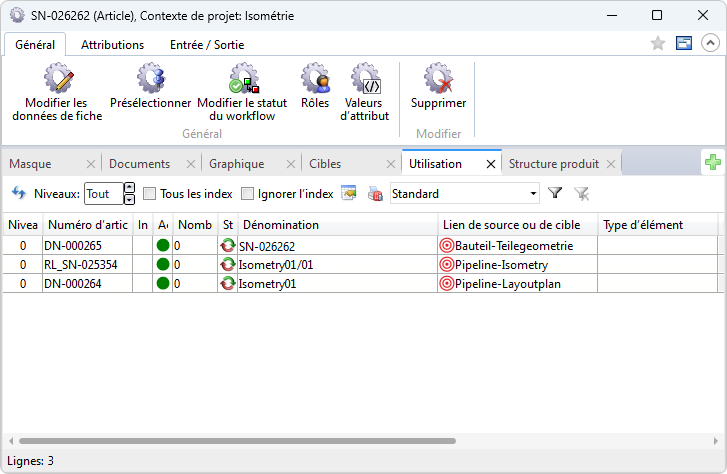Screen dimensions: 727x474
Task: Click target icon next to Pipeline-Isometry
Action: click(x=446, y=264)
